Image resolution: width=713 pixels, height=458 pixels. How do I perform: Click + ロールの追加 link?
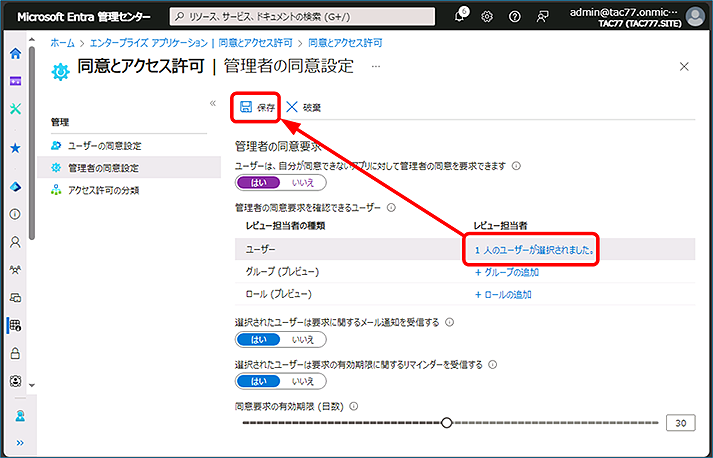click(503, 294)
